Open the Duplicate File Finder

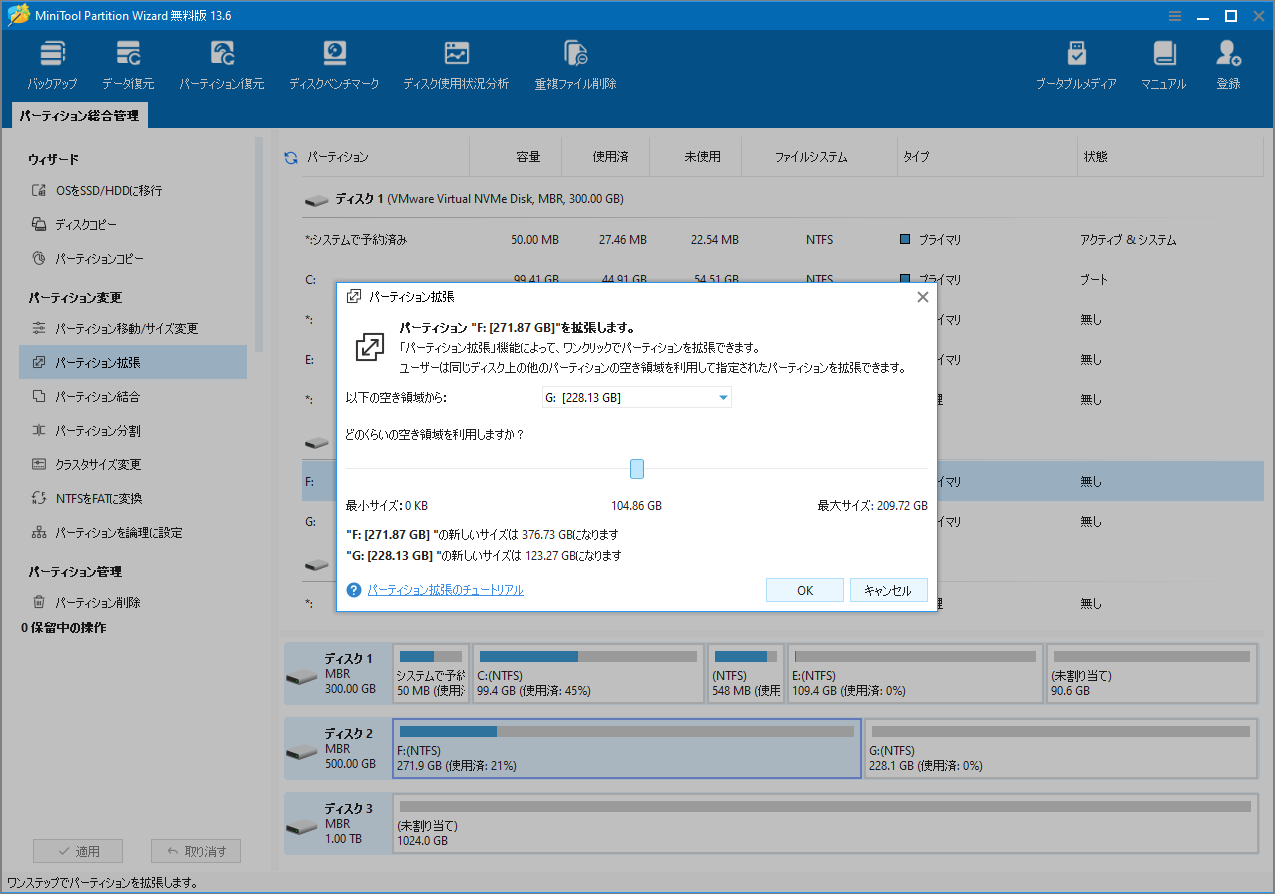pyautogui.click(x=574, y=62)
